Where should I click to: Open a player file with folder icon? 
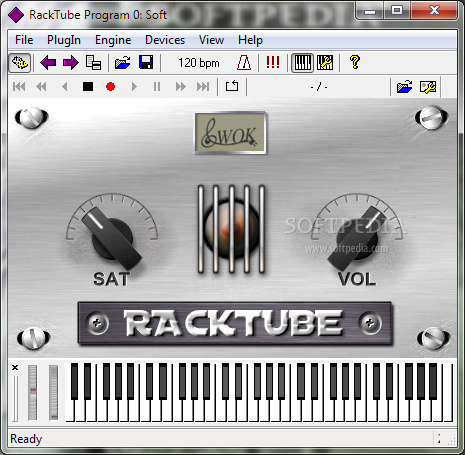point(404,87)
